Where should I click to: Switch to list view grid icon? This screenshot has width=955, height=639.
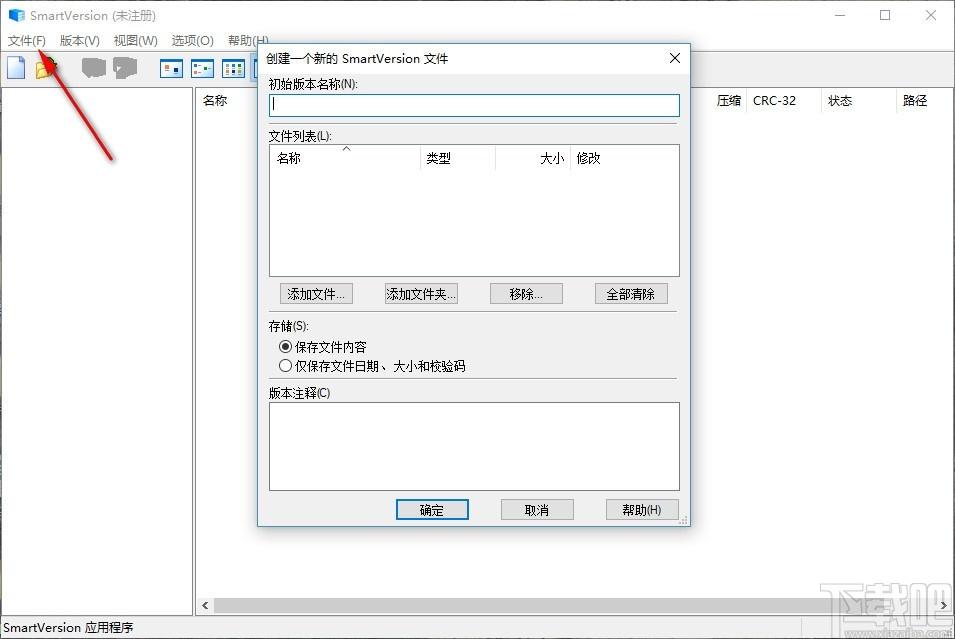click(x=233, y=68)
